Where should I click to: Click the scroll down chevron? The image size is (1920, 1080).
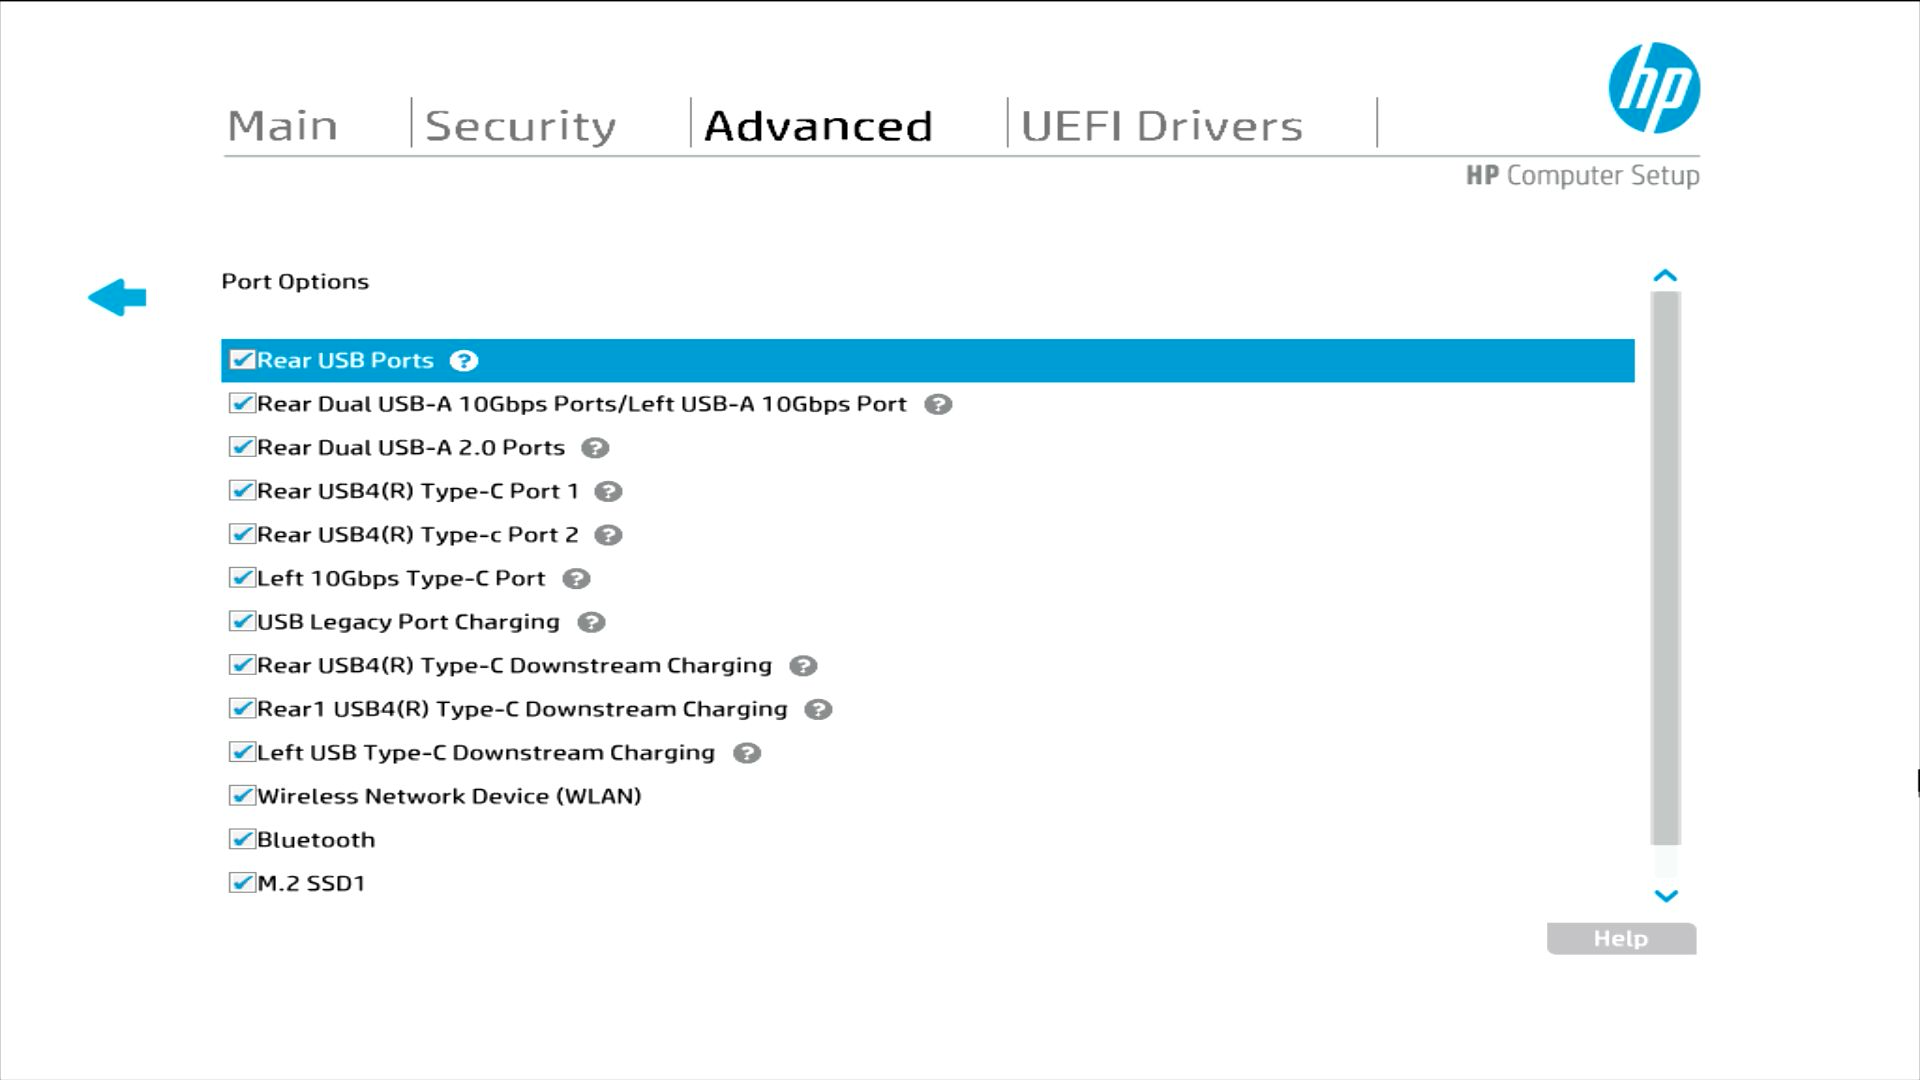[1665, 896]
